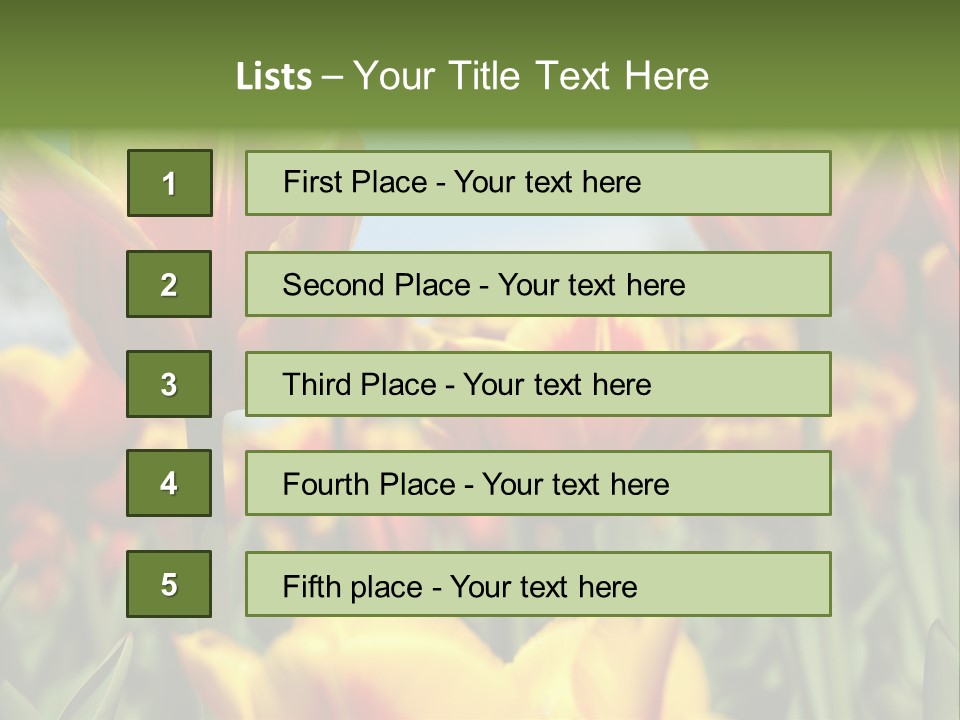Select 'Your Title Text Here' in the title
The height and width of the screenshot is (720, 960).
click(x=531, y=77)
